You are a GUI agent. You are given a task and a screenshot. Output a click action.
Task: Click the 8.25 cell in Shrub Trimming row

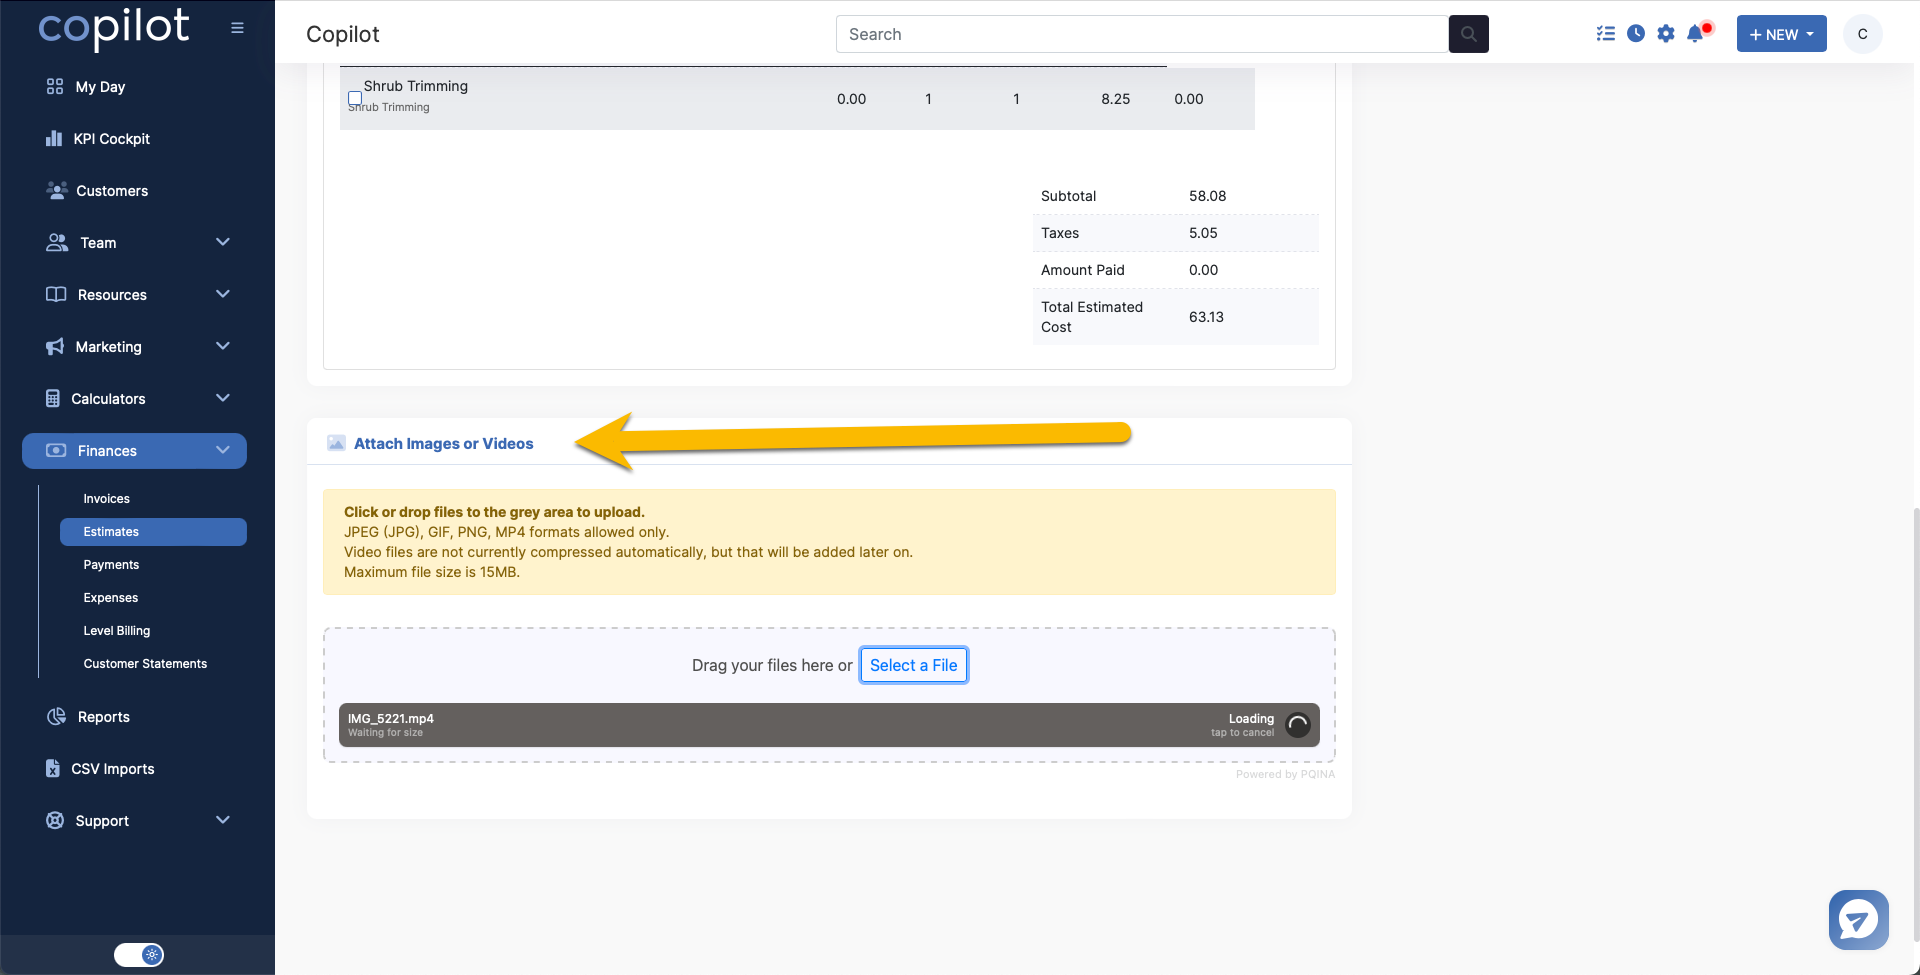[x=1115, y=99]
